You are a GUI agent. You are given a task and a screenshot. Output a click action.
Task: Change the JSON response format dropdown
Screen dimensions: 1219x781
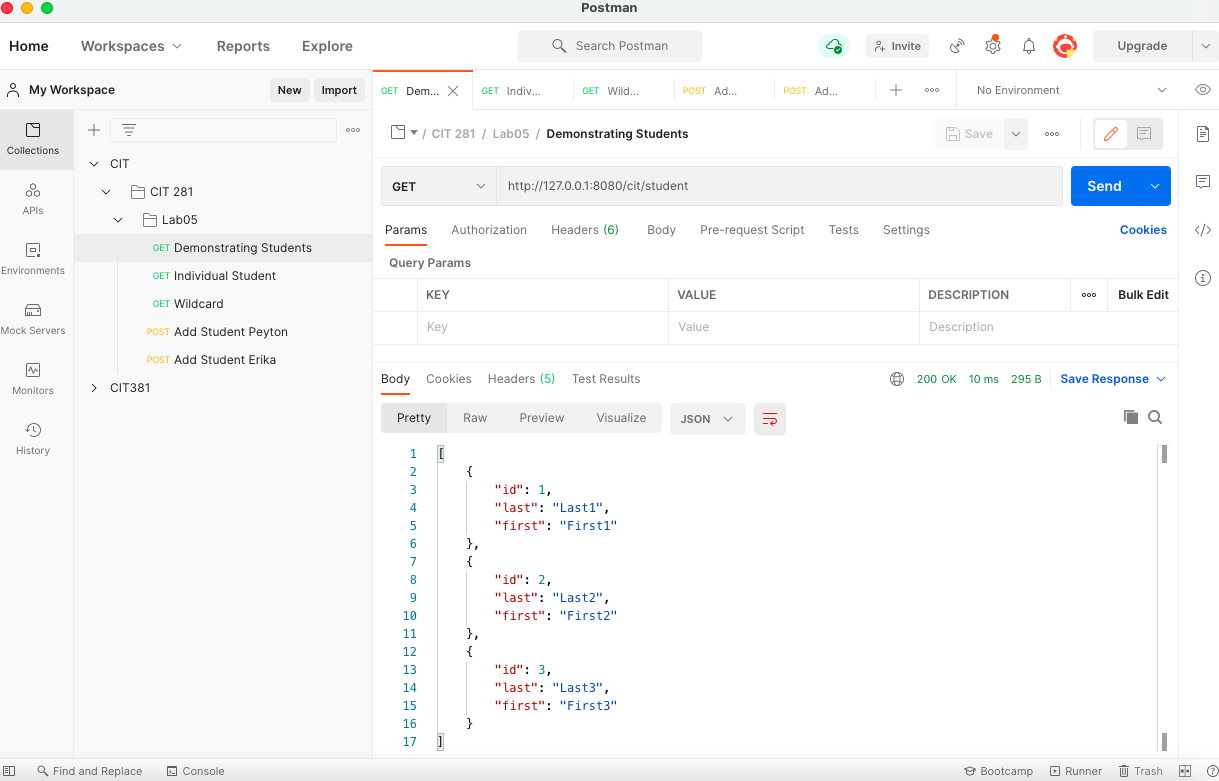pos(707,419)
